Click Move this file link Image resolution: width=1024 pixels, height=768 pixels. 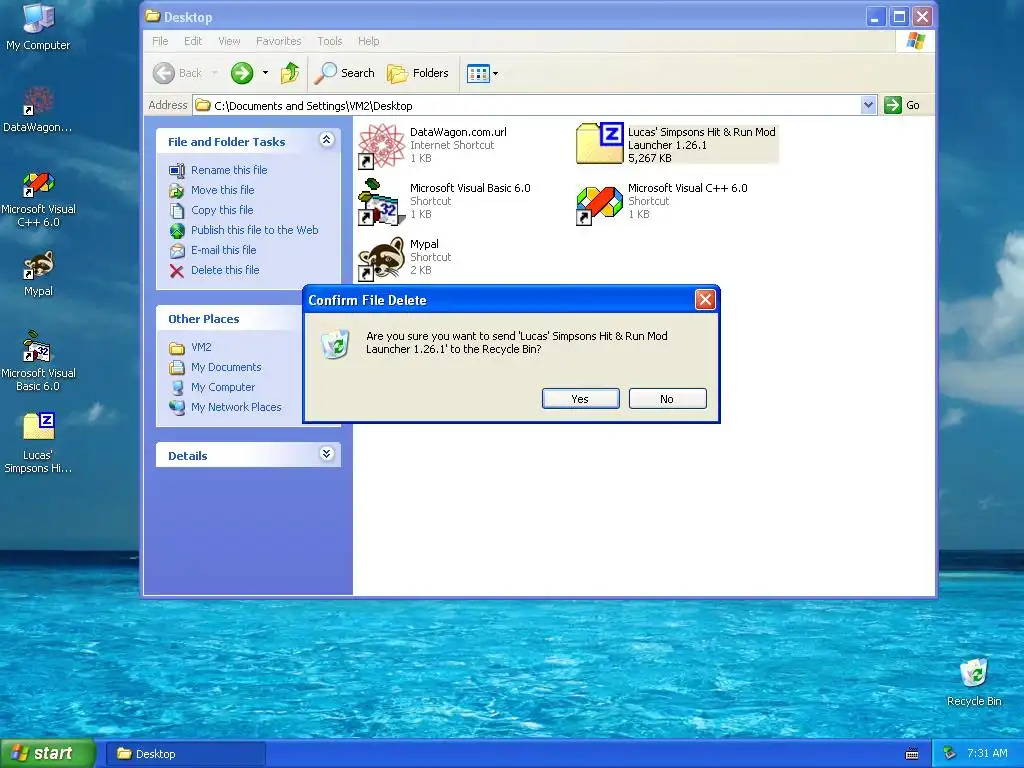pos(223,190)
